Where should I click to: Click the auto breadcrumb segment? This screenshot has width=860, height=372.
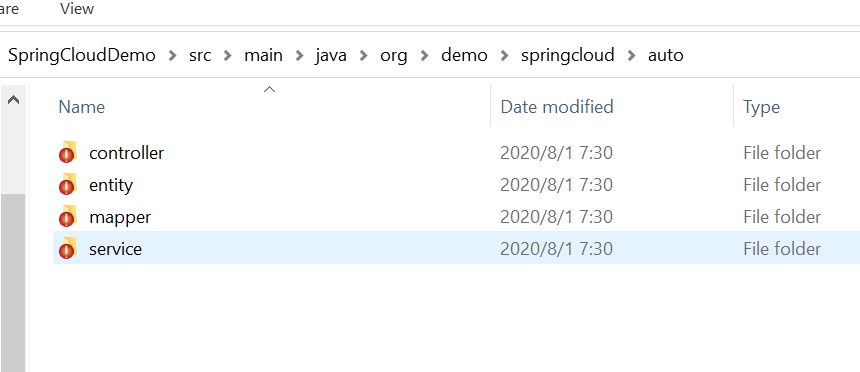(x=665, y=55)
